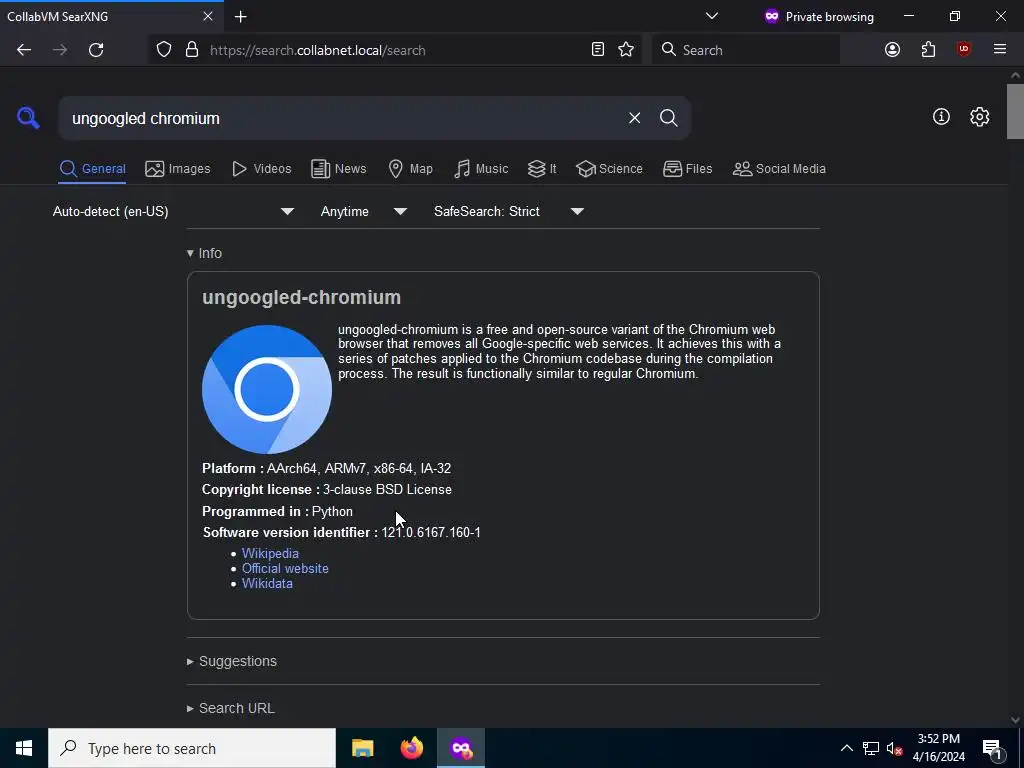This screenshot has height=768, width=1024.
Task: Click the ungoogled chromium search query field
Action: (340, 118)
